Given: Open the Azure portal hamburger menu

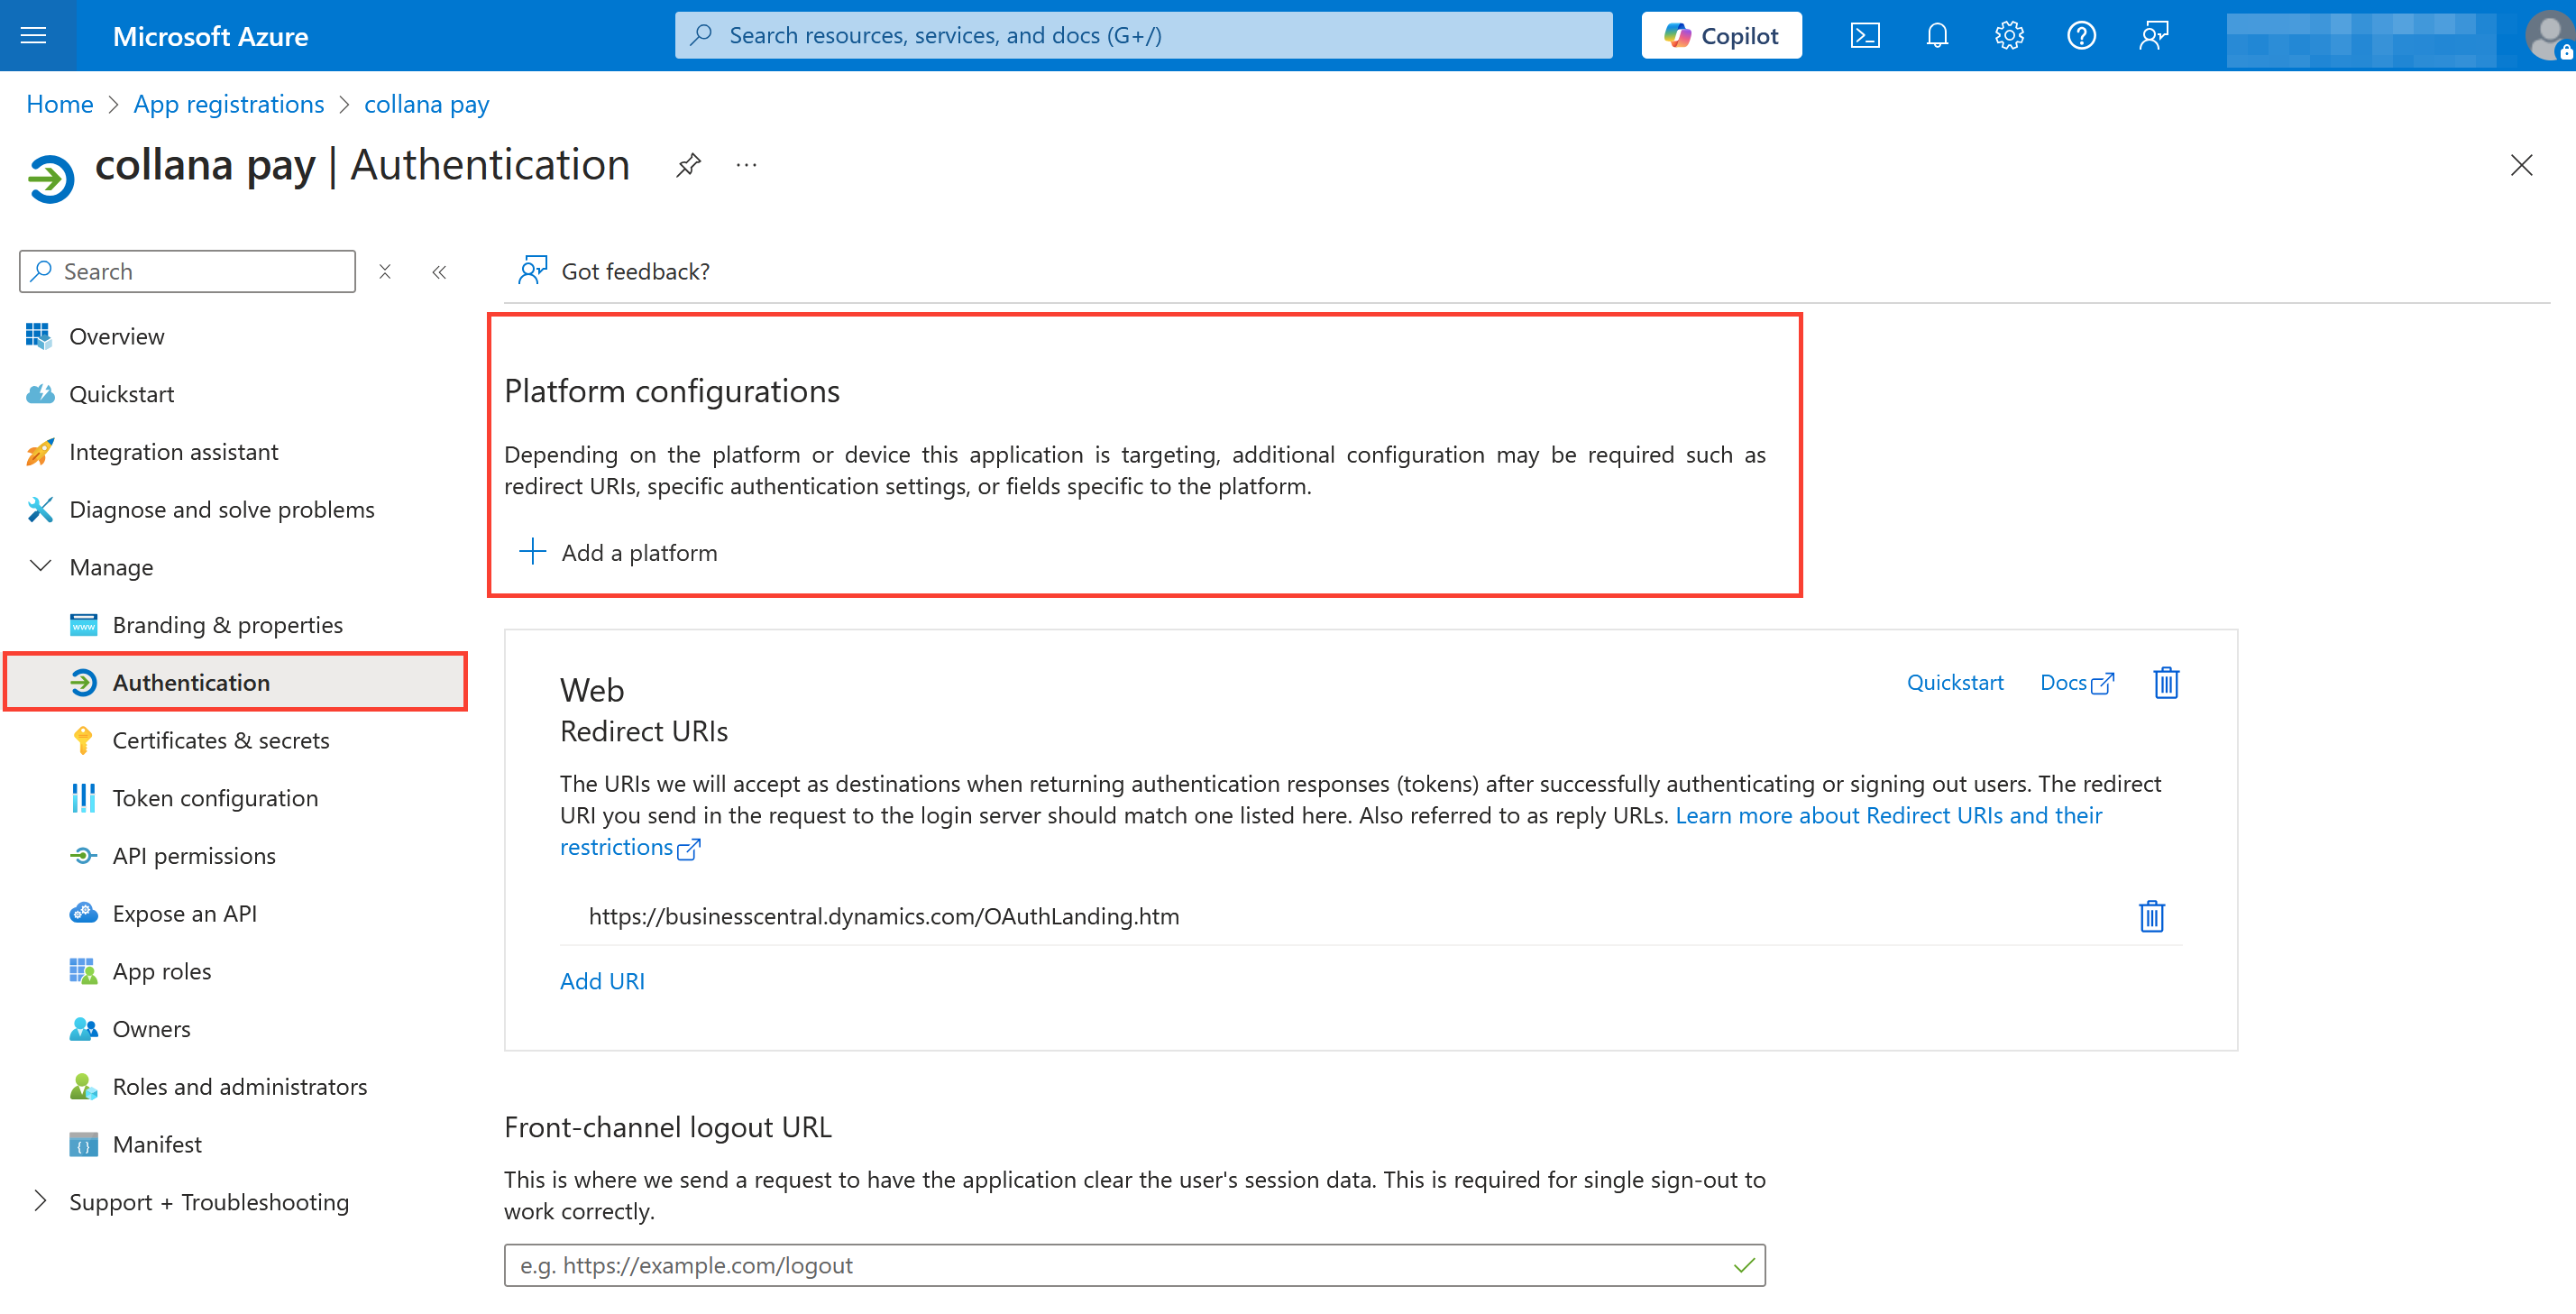Looking at the screenshot, I should (x=34, y=36).
